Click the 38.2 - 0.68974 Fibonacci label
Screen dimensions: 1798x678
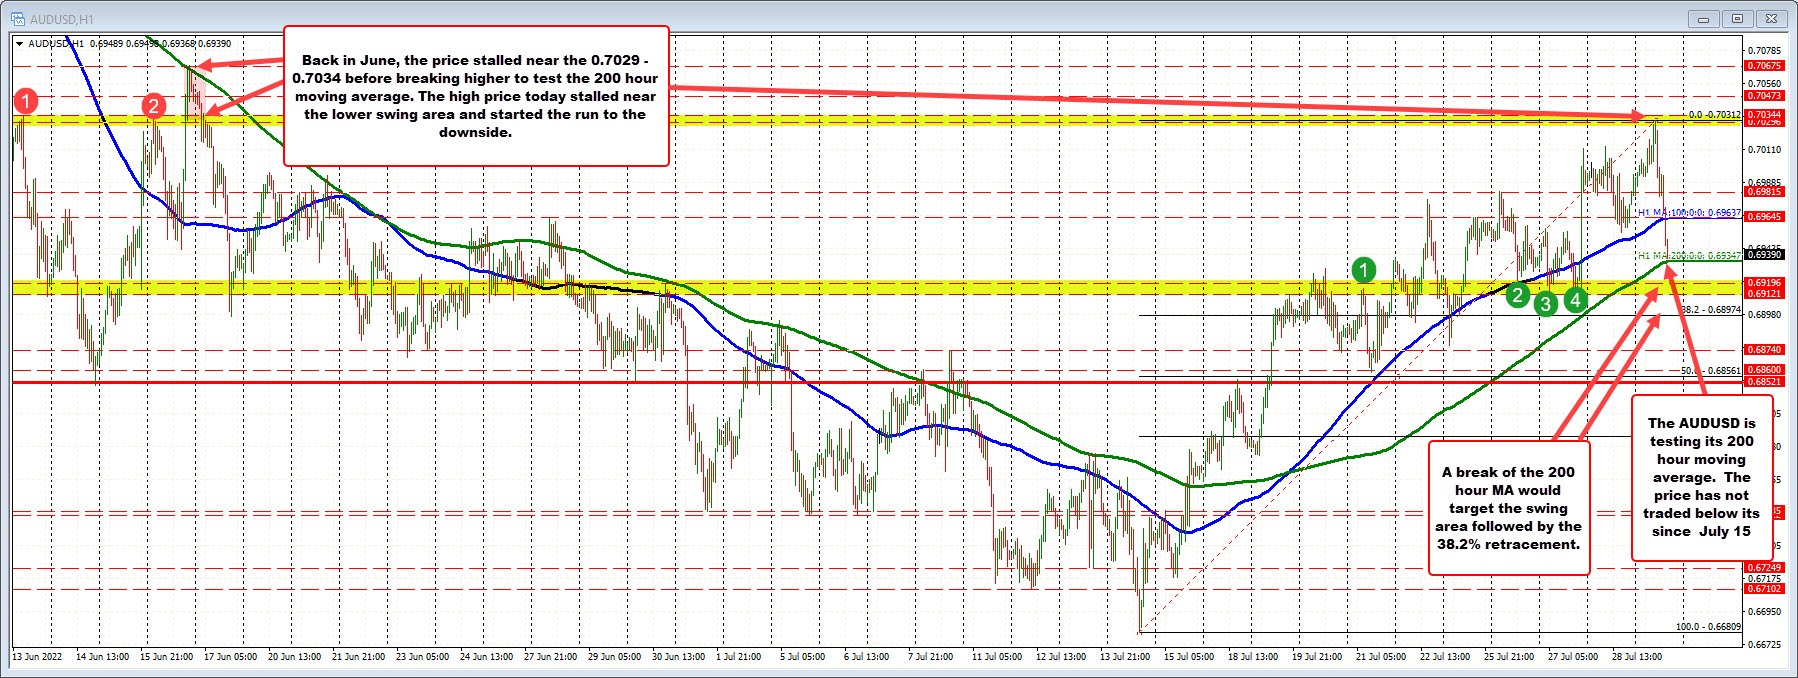click(x=1711, y=310)
